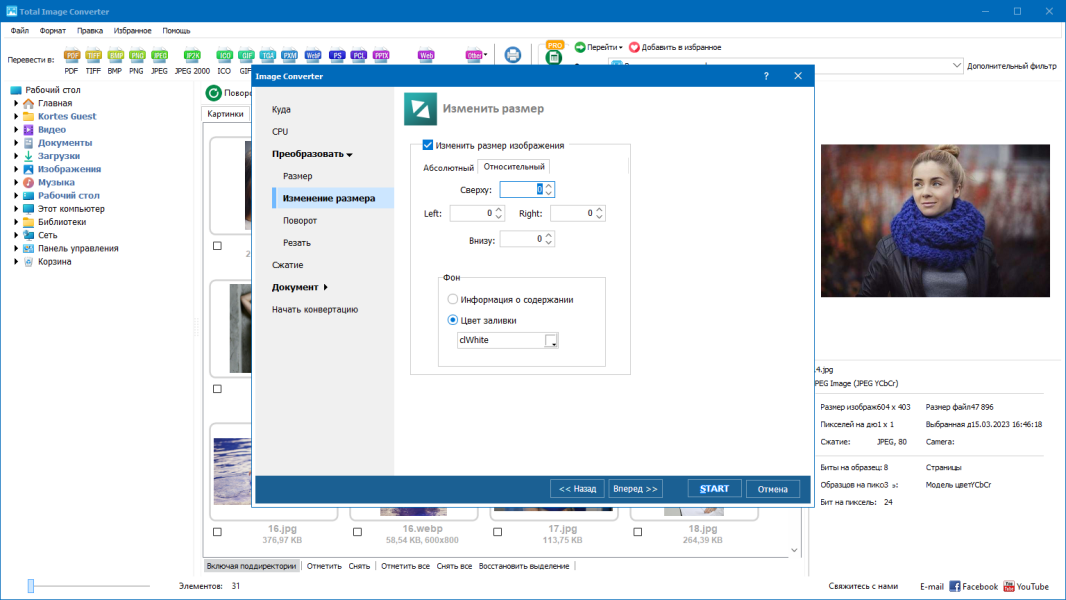Select the PDF format icon

point(71,56)
